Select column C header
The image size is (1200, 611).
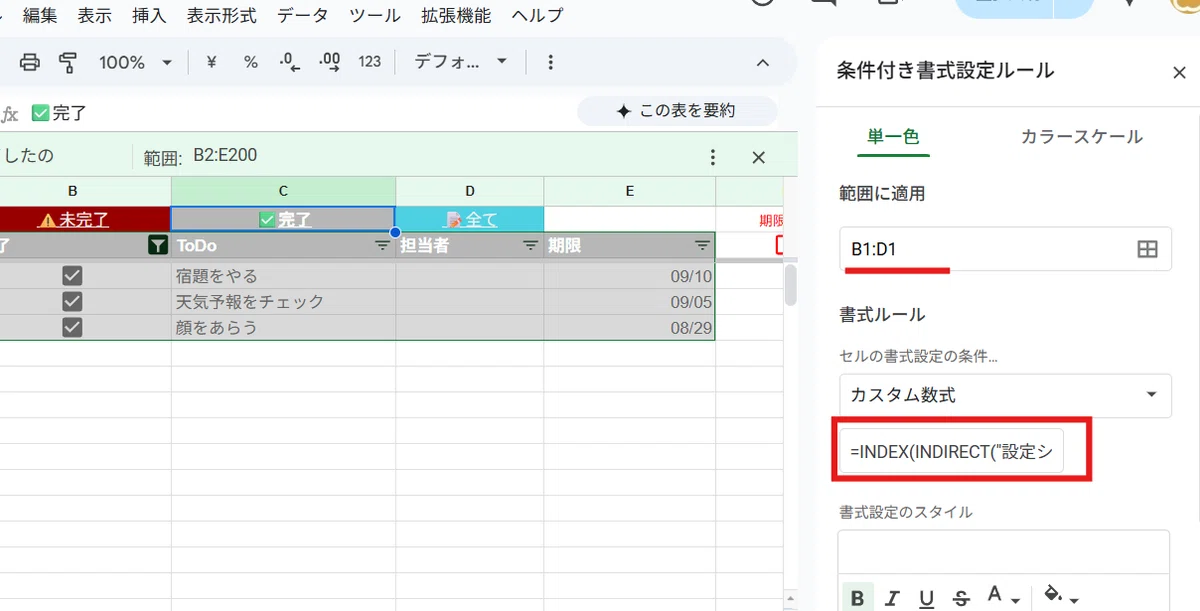pos(283,191)
